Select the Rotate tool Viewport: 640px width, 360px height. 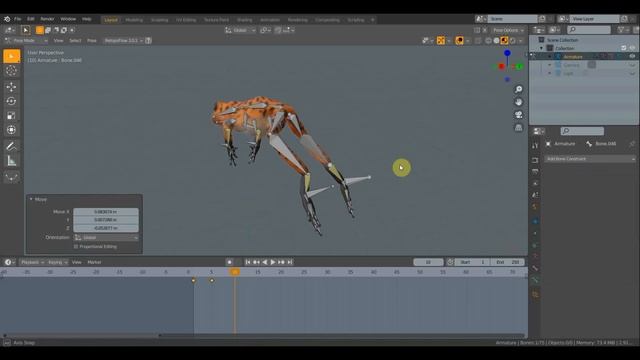[x=11, y=101]
